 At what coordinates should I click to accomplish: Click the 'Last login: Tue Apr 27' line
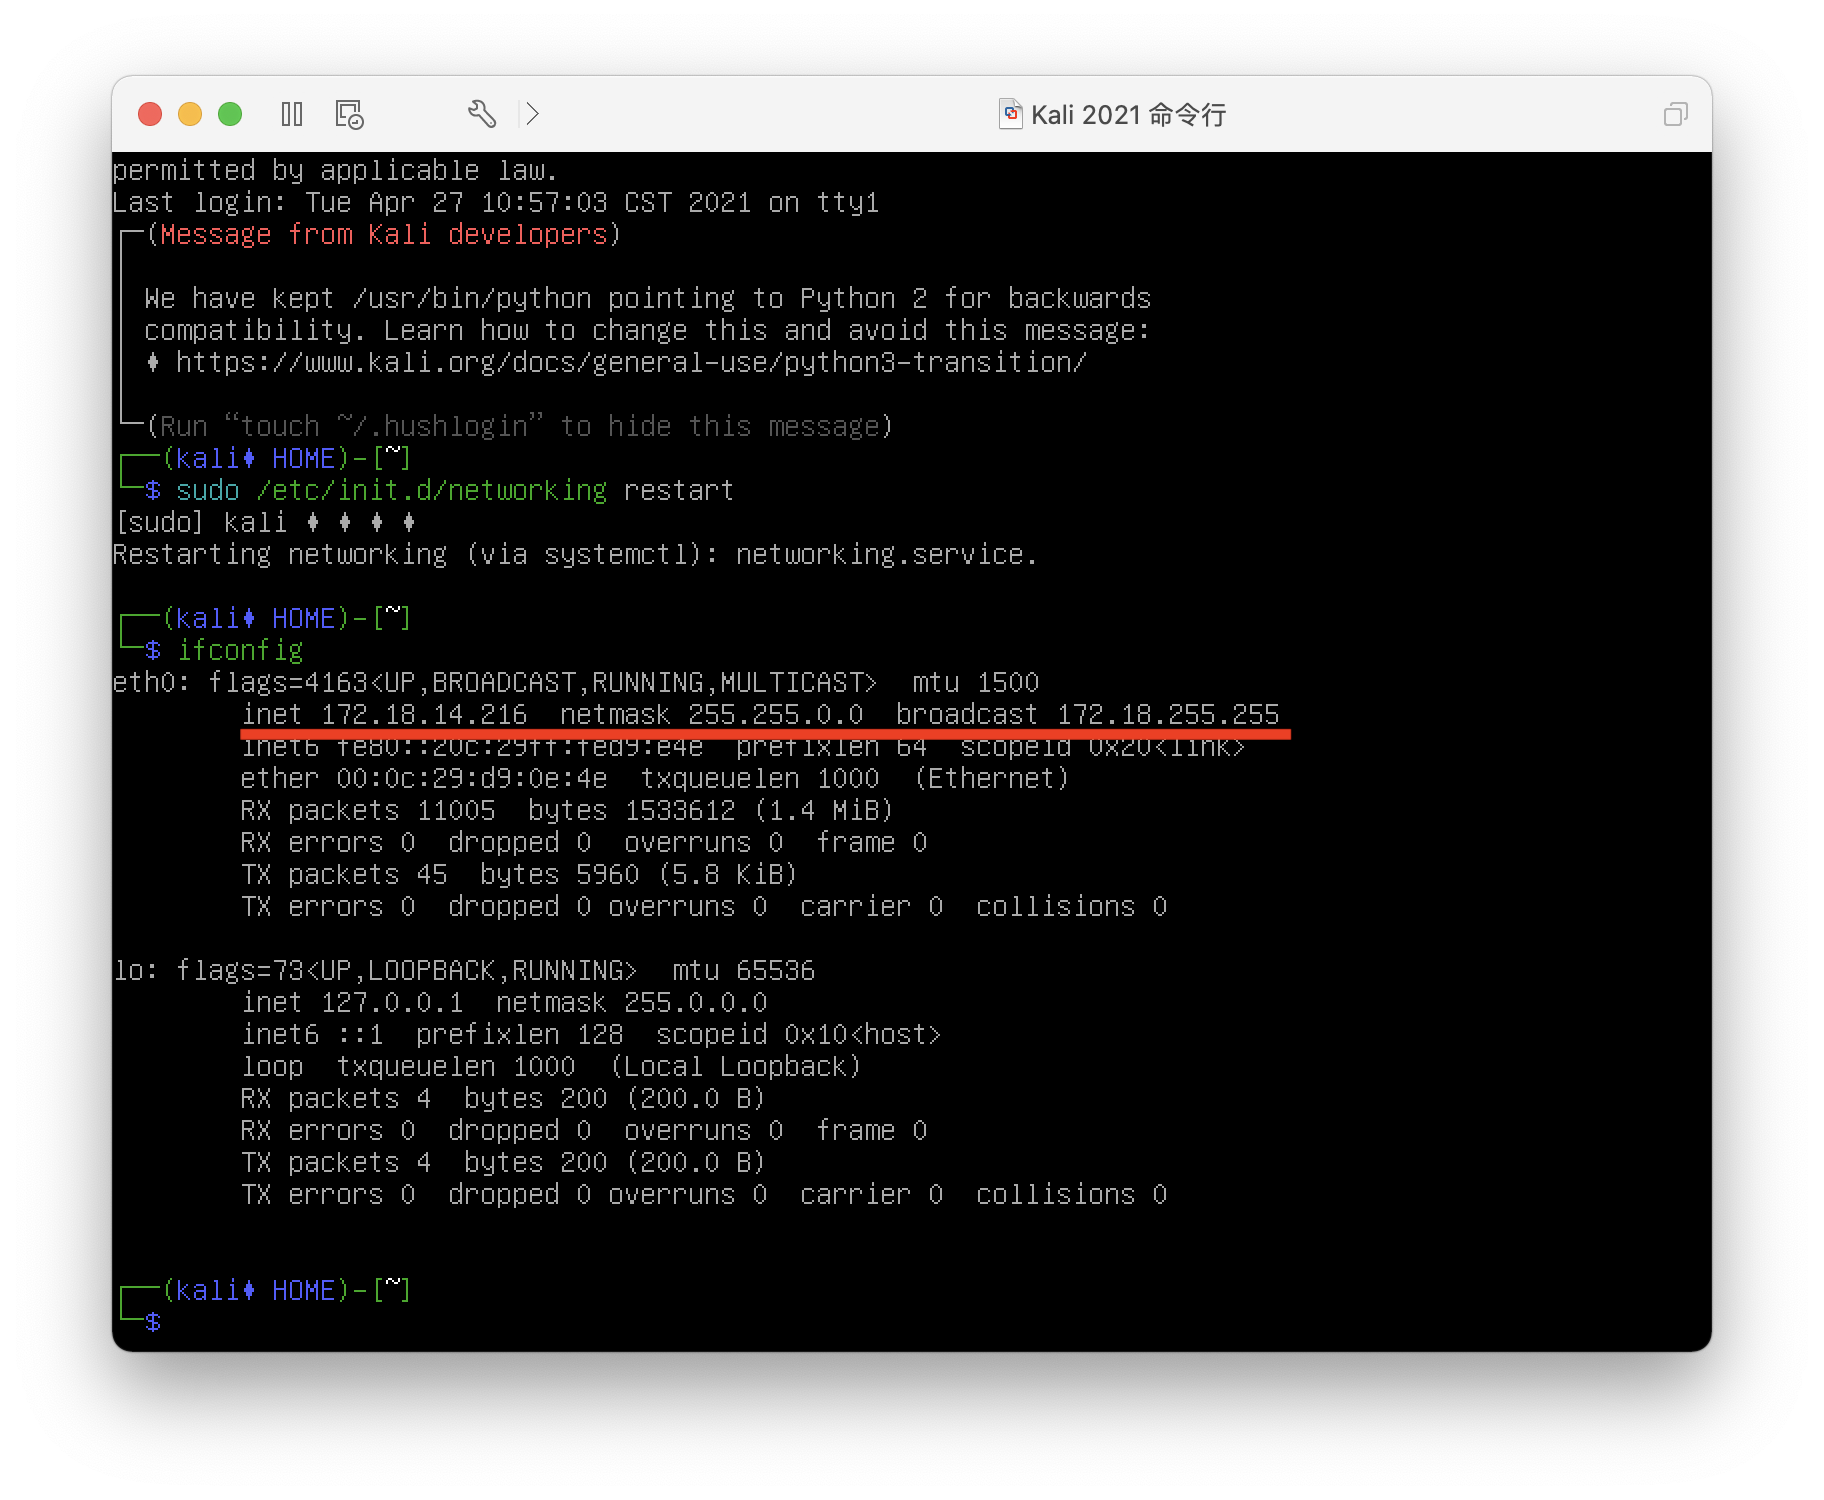coord(496,202)
